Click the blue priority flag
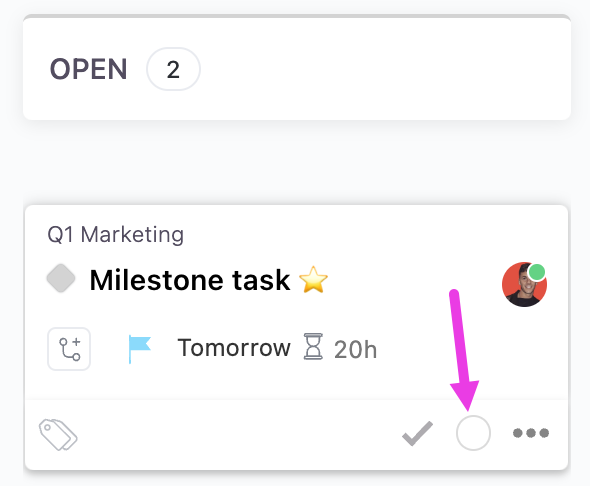Image resolution: width=590 pixels, height=486 pixels. pos(139,349)
